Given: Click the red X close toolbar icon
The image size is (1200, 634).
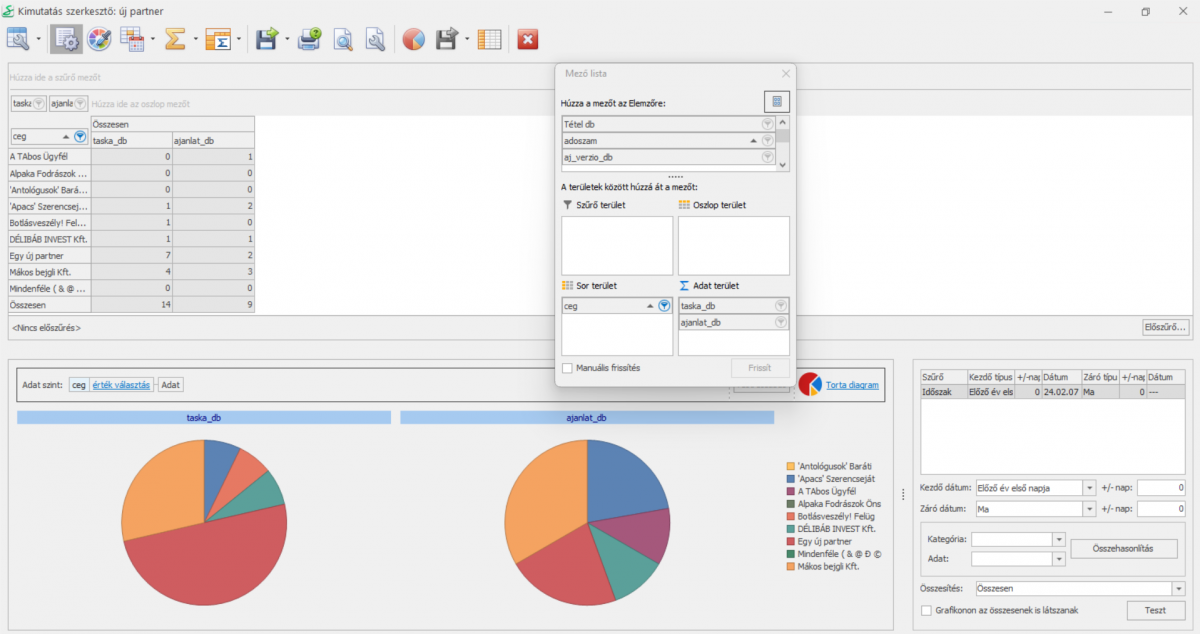Looking at the screenshot, I should pyautogui.click(x=528, y=40).
